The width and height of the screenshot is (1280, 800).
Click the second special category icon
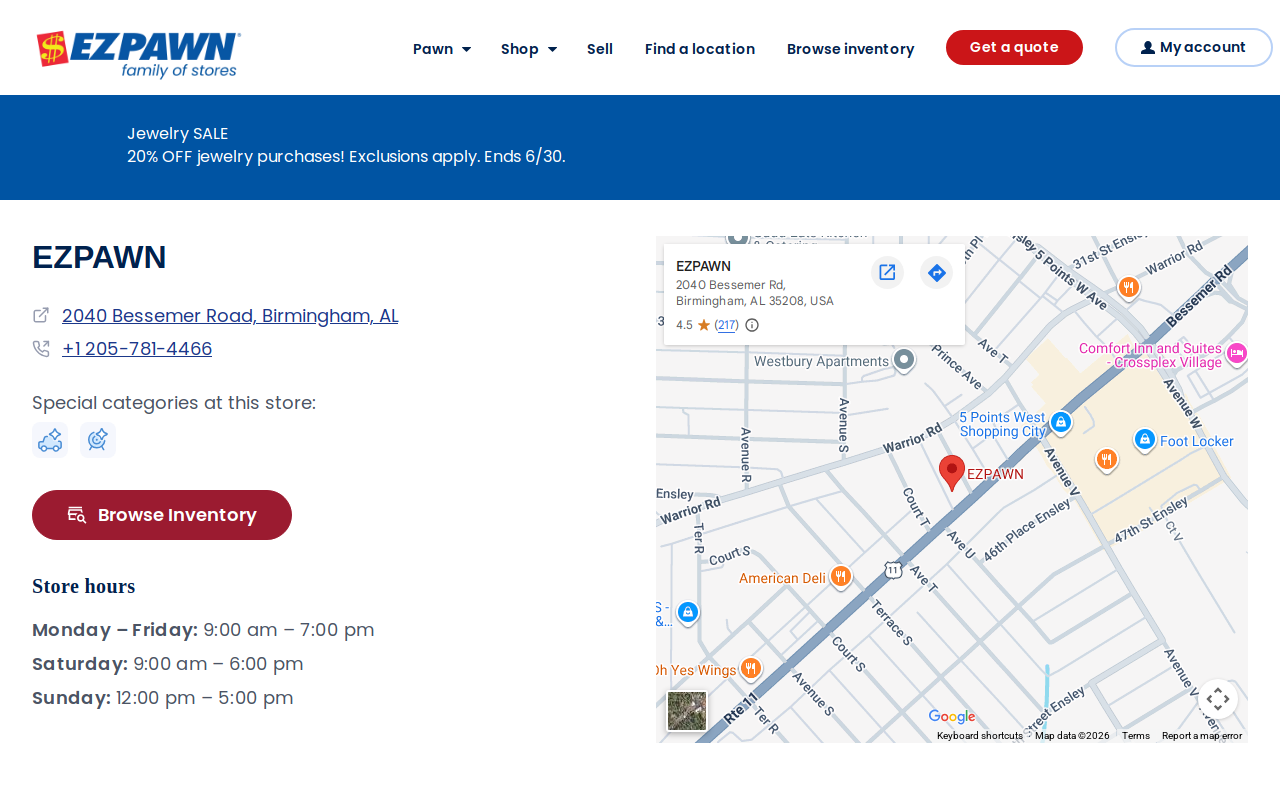[x=98, y=440]
